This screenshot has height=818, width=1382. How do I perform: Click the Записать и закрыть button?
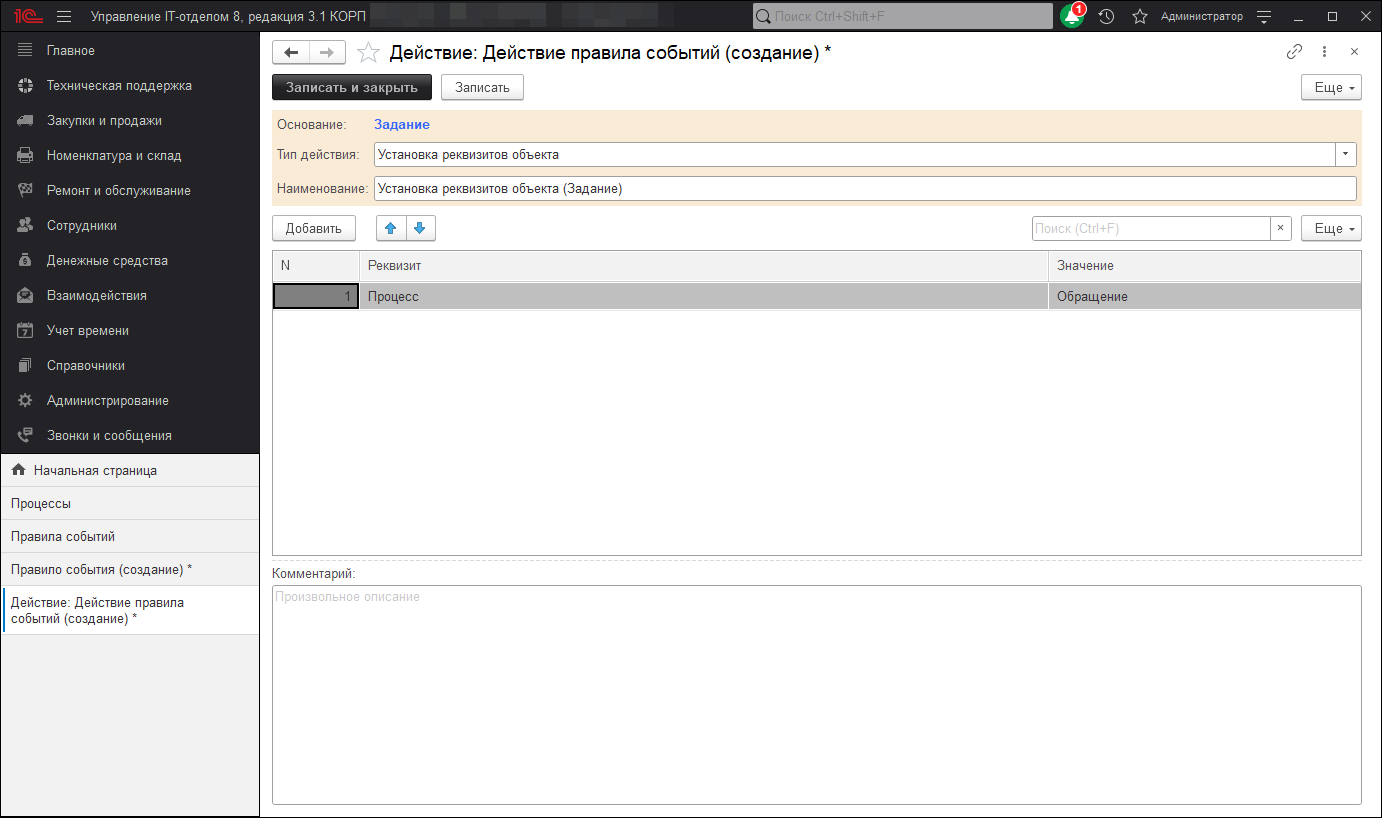click(x=351, y=88)
